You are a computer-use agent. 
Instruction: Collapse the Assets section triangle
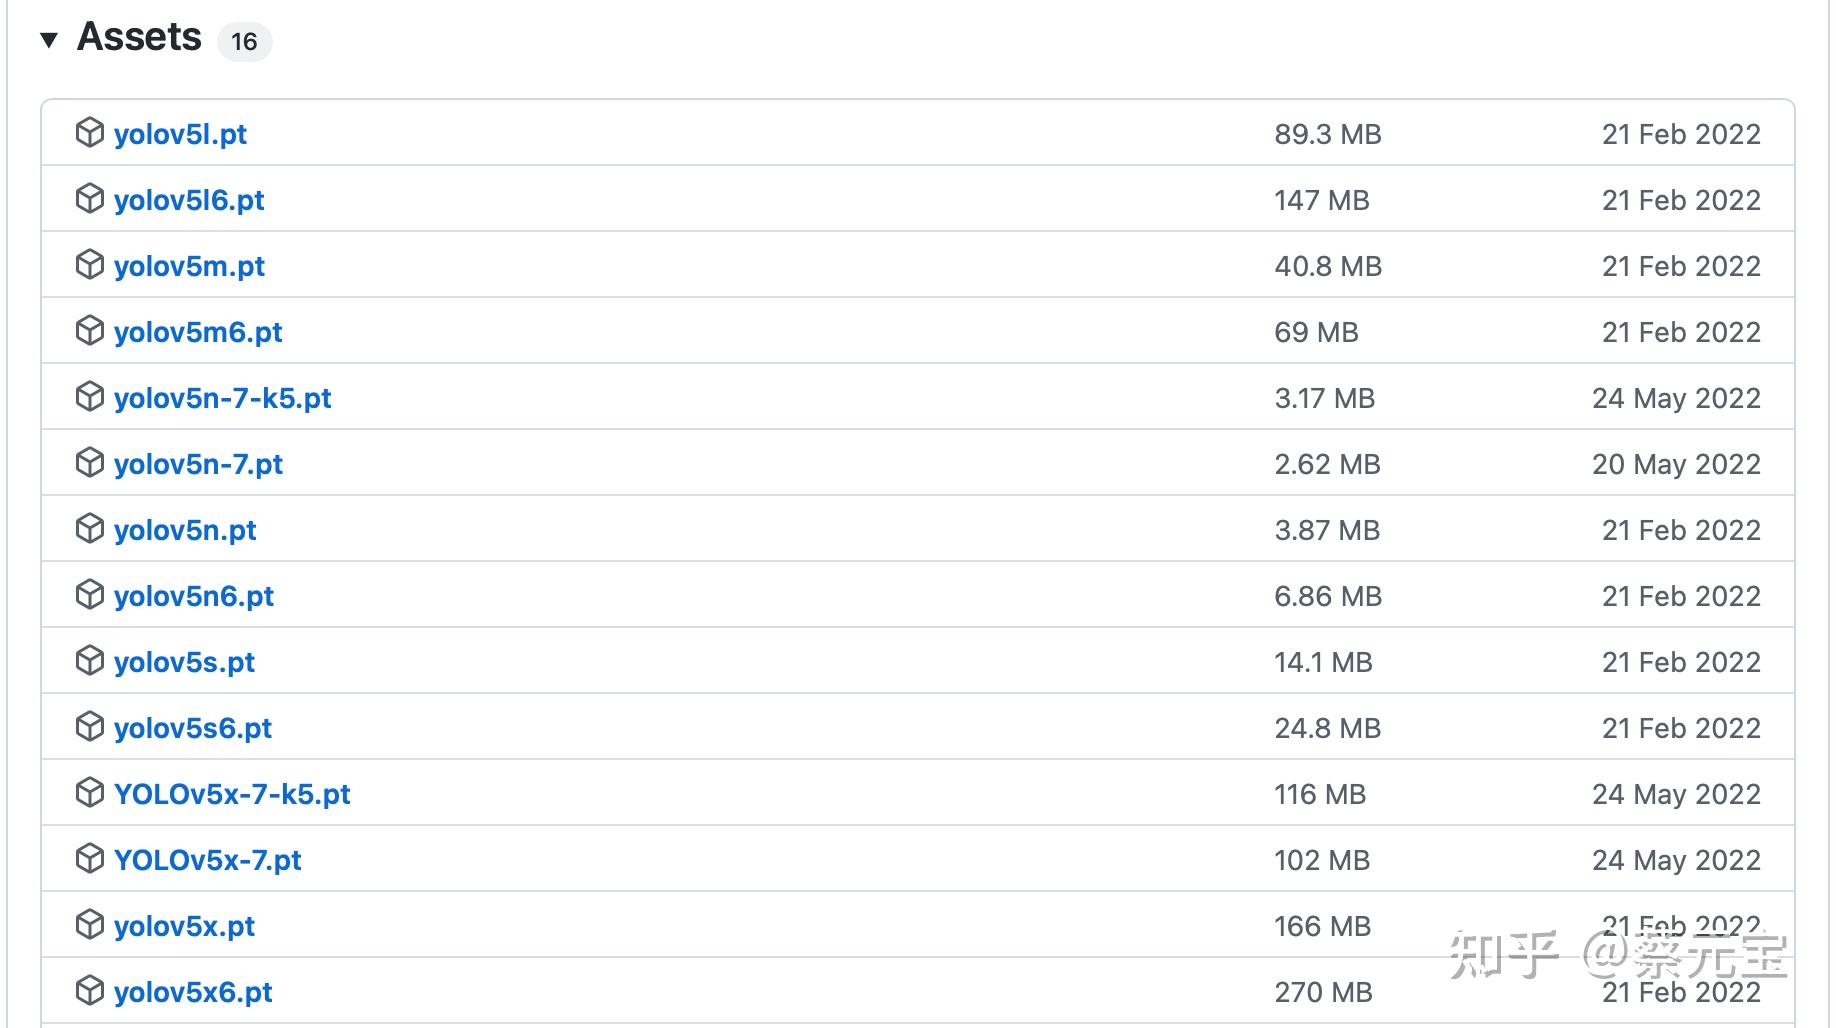point(49,40)
